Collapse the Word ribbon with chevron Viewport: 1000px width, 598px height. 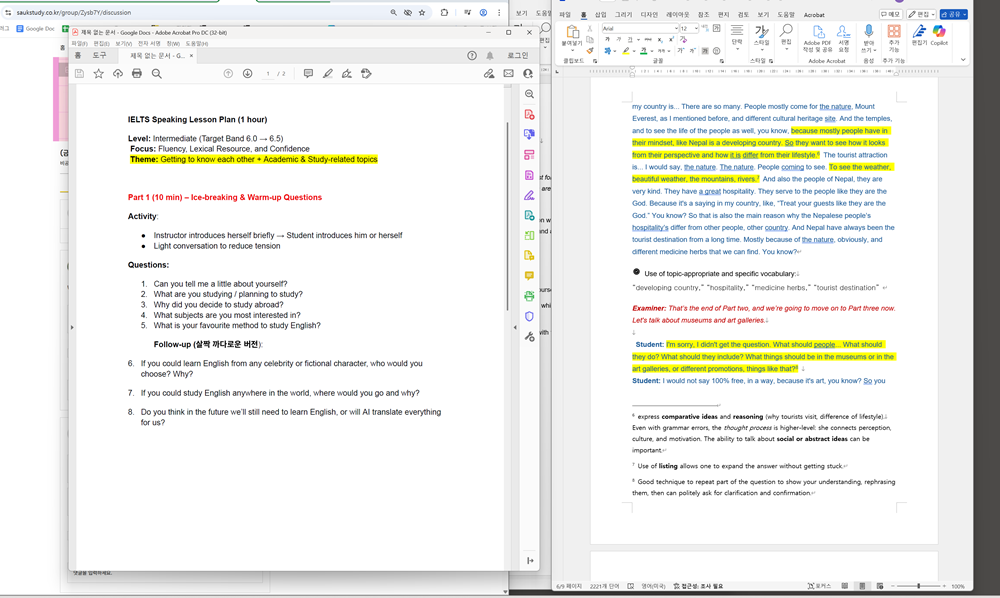coord(963,60)
